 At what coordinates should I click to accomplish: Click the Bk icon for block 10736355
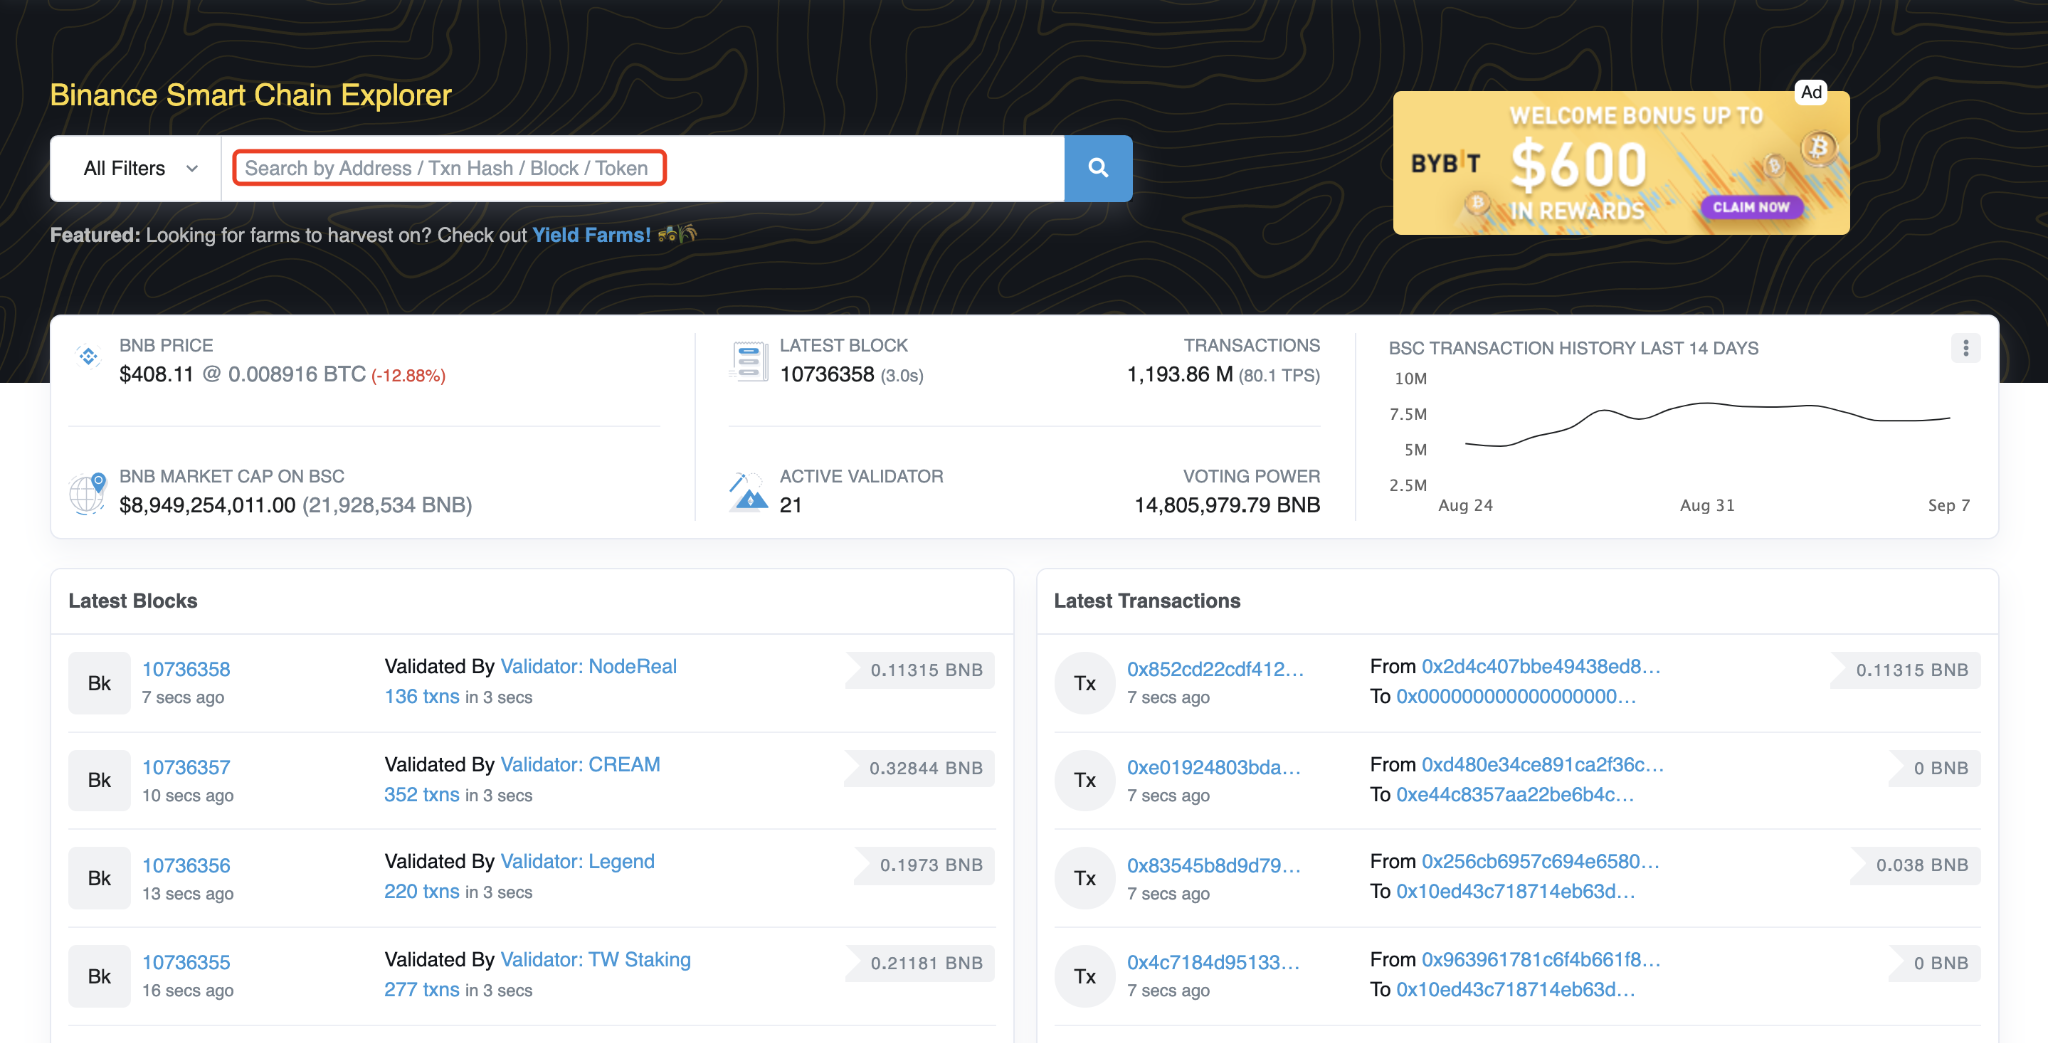click(99, 976)
